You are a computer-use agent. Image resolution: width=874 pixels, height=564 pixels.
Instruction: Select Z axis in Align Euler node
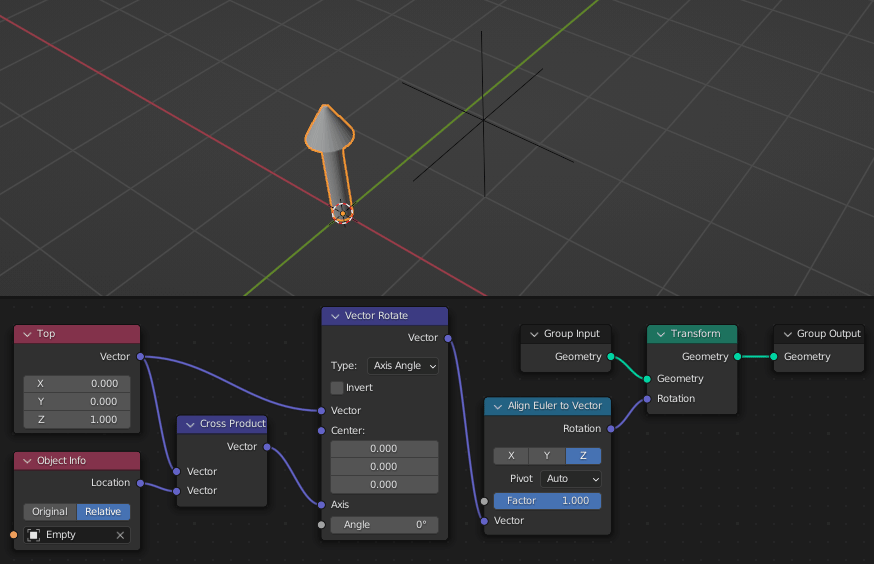[x=583, y=456]
